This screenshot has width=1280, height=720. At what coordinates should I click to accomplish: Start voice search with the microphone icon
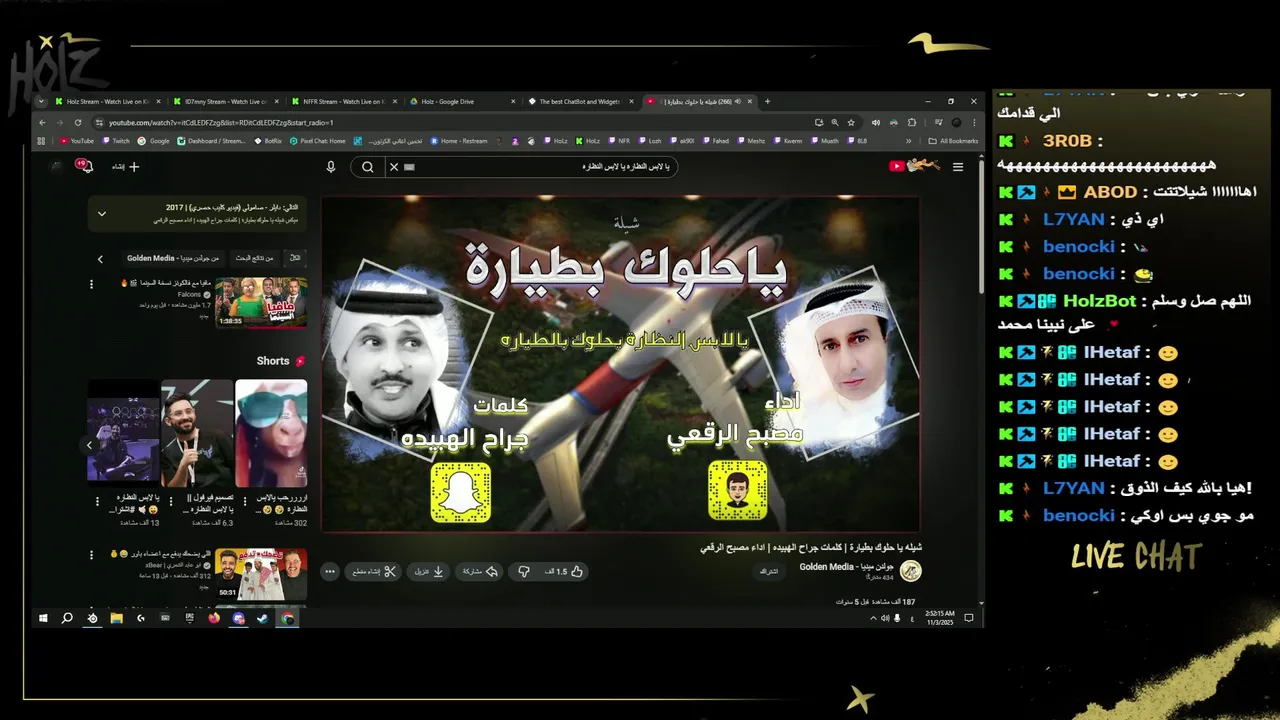tap(331, 167)
